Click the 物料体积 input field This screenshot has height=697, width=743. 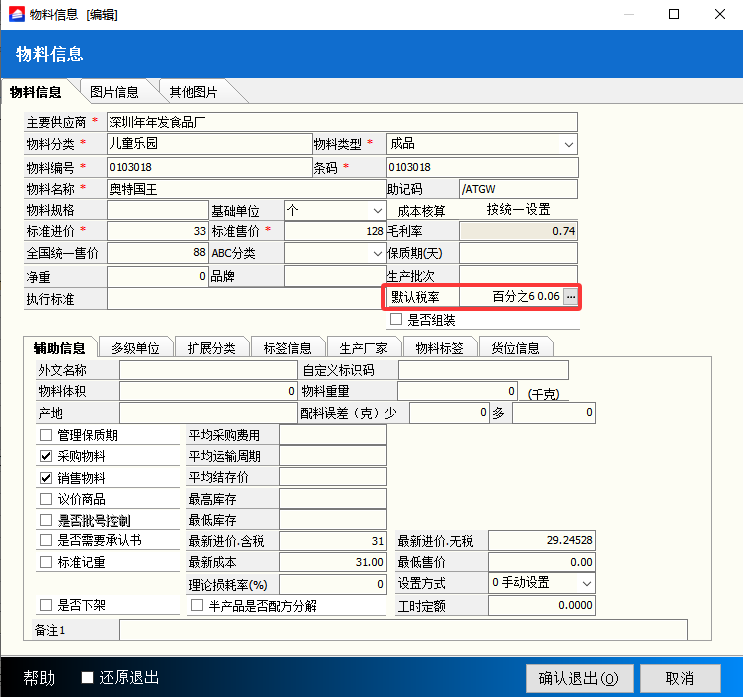pos(208,391)
